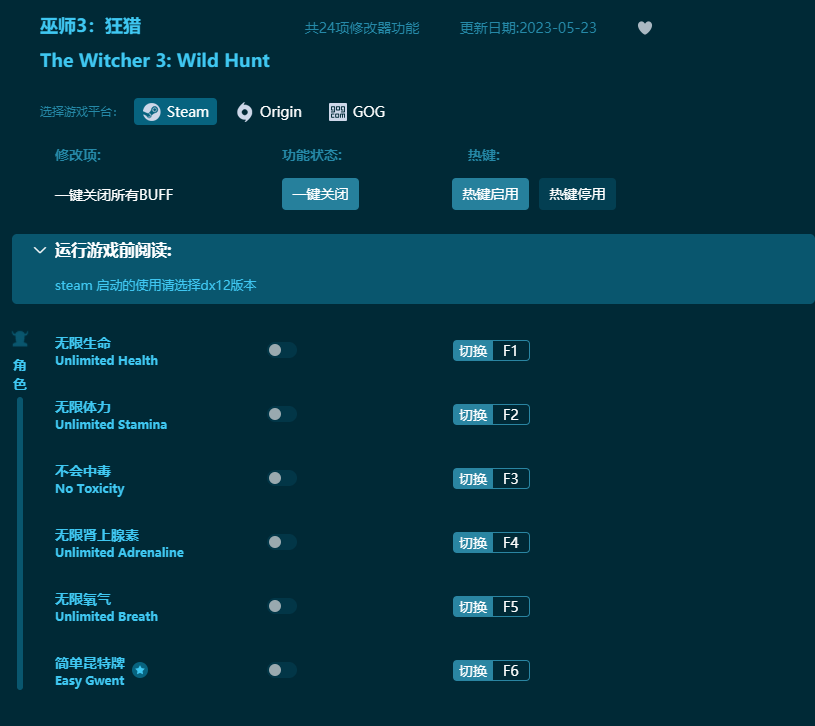815x726 pixels.
Task: Click 切换 F4 hotkey button for Unlimited Adrenaline
Action: pos(490,542)
